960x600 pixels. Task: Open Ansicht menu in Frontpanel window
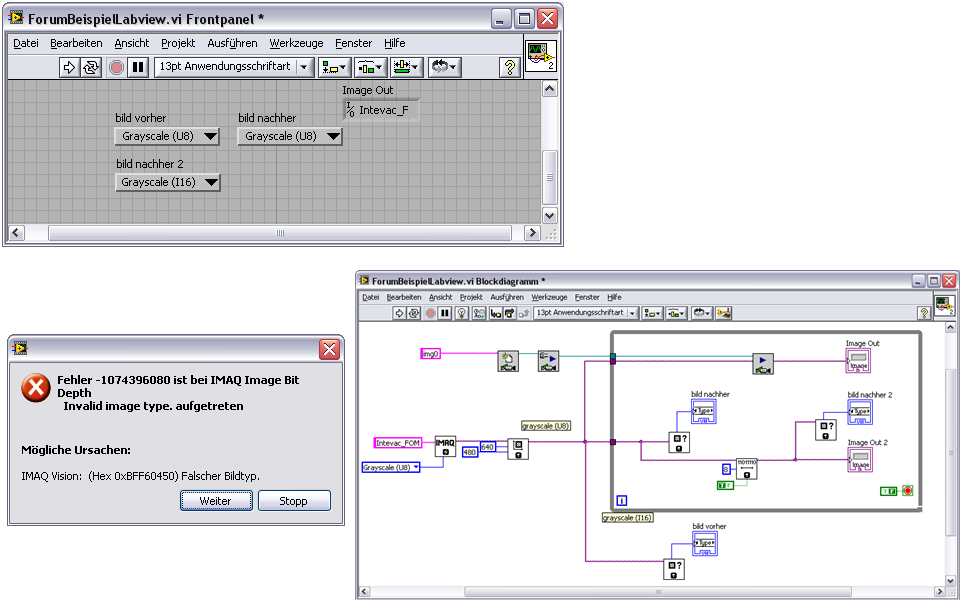(132, 43)
